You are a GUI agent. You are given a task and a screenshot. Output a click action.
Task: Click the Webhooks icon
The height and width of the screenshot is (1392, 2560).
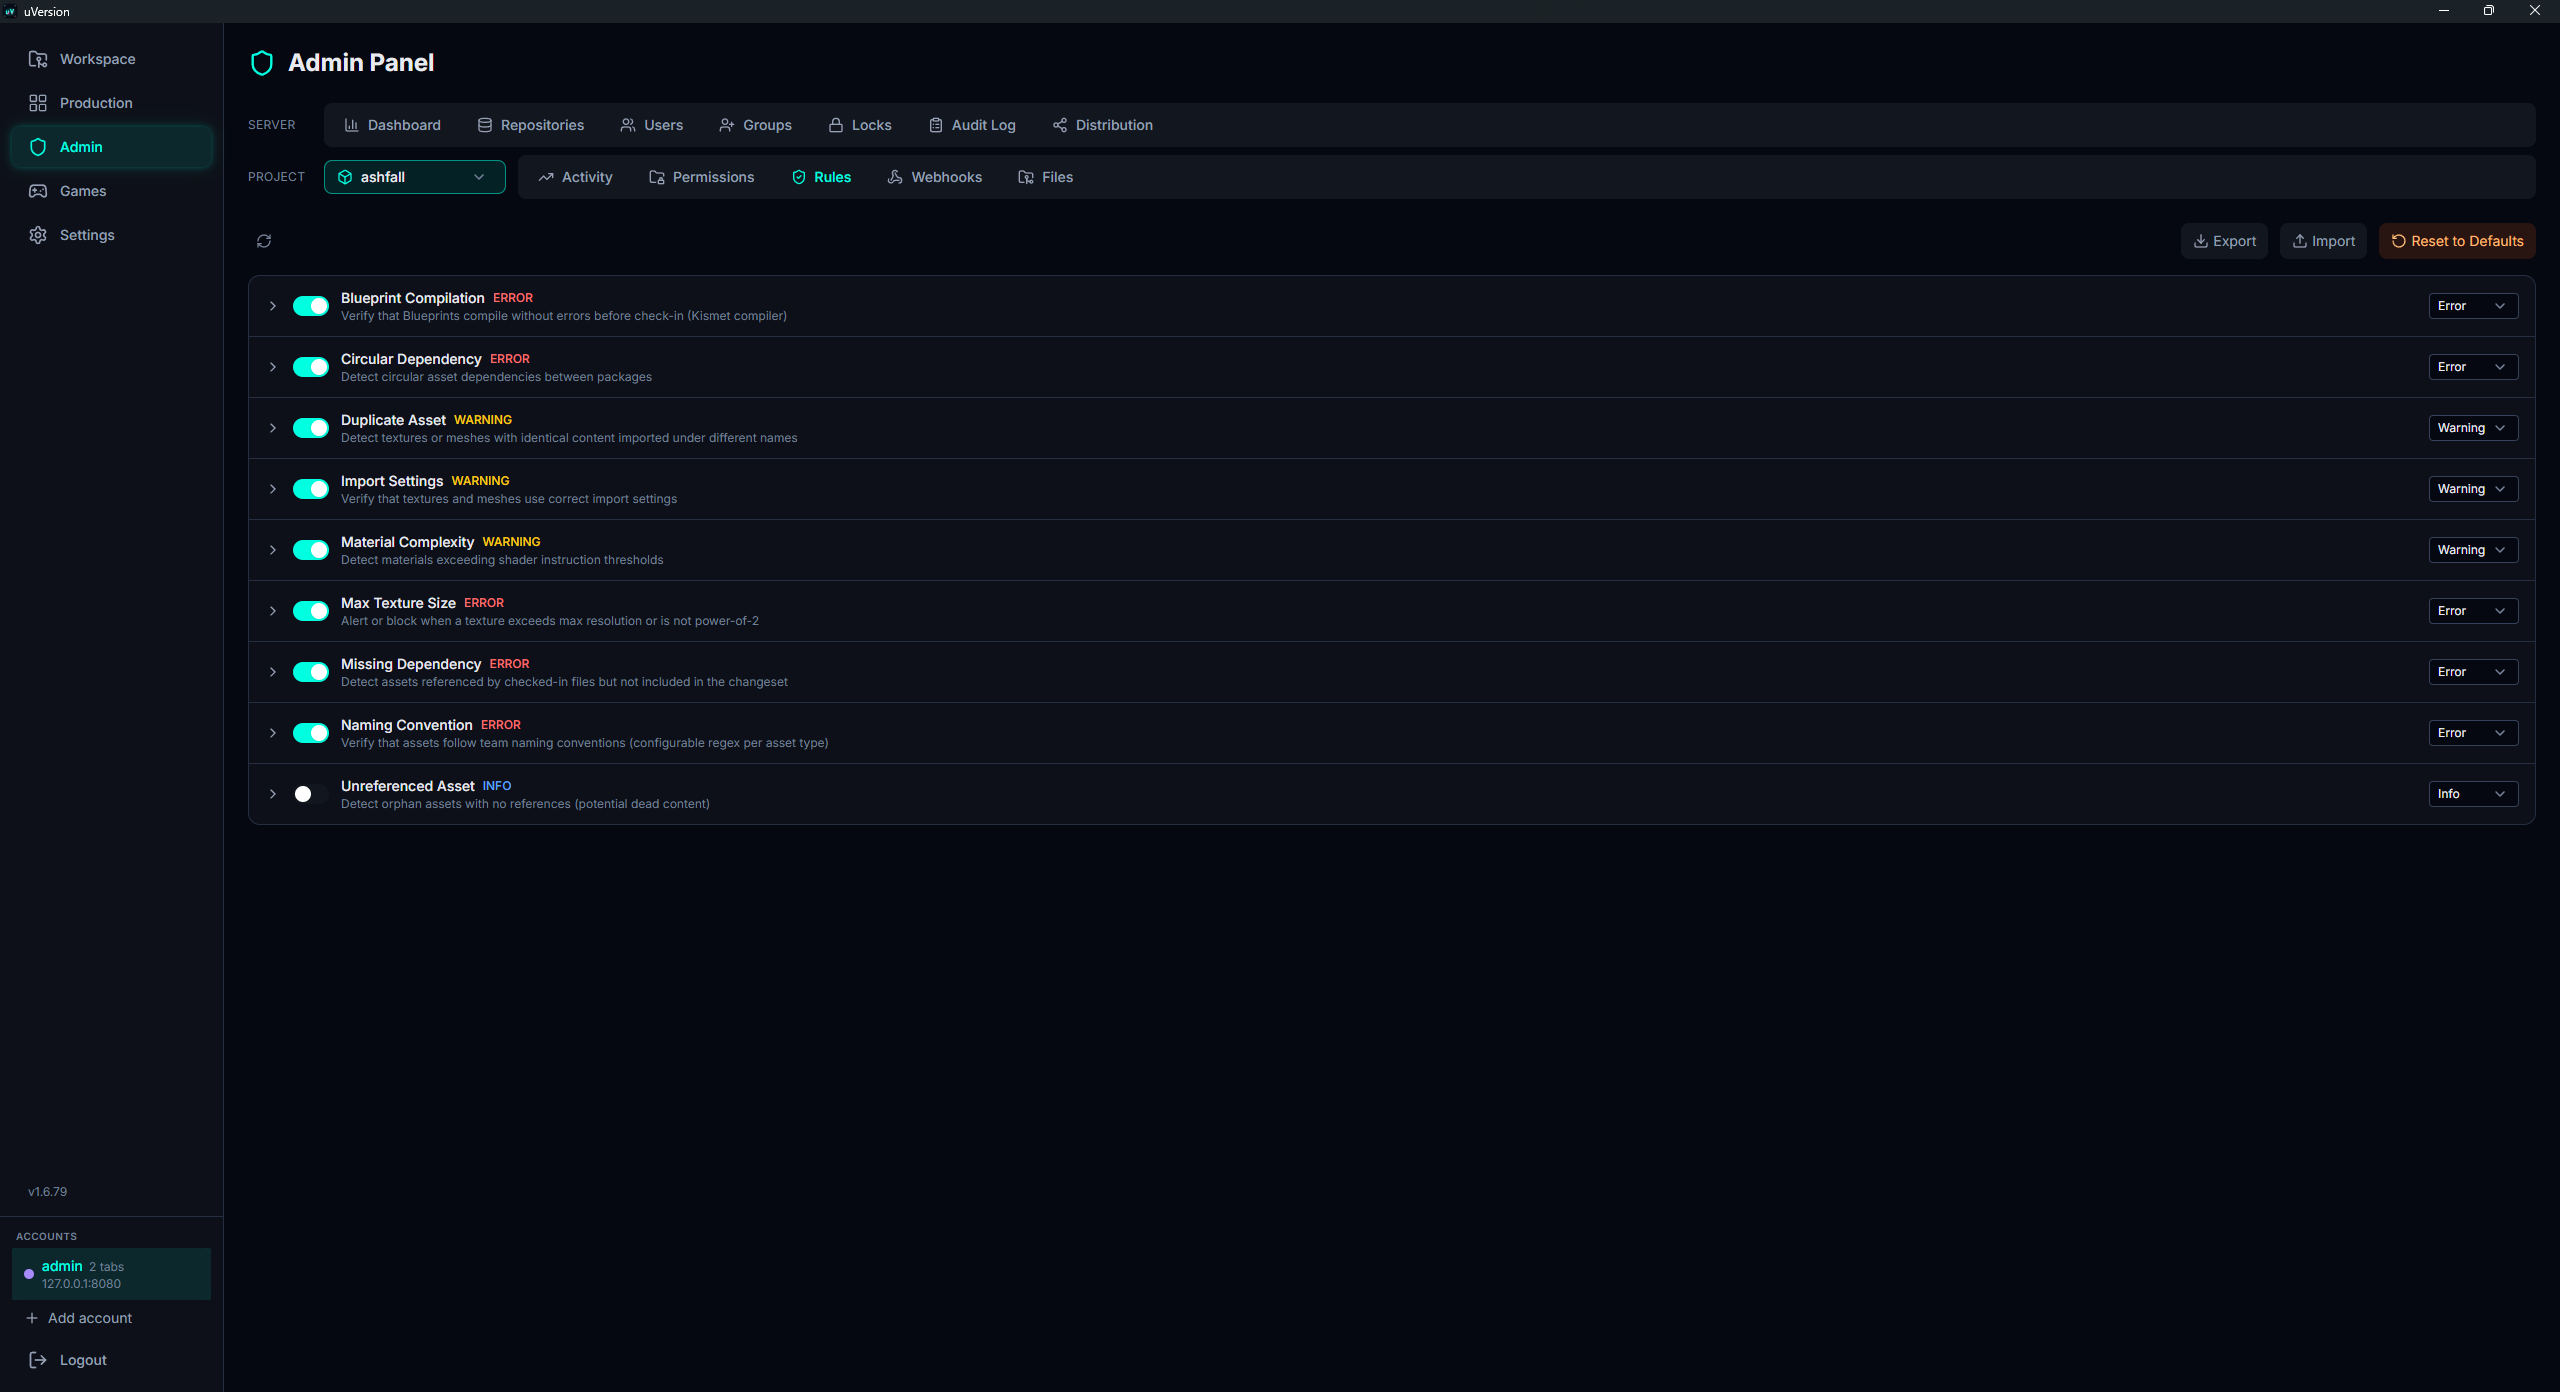pyautogui.click(x=895, y=177)
